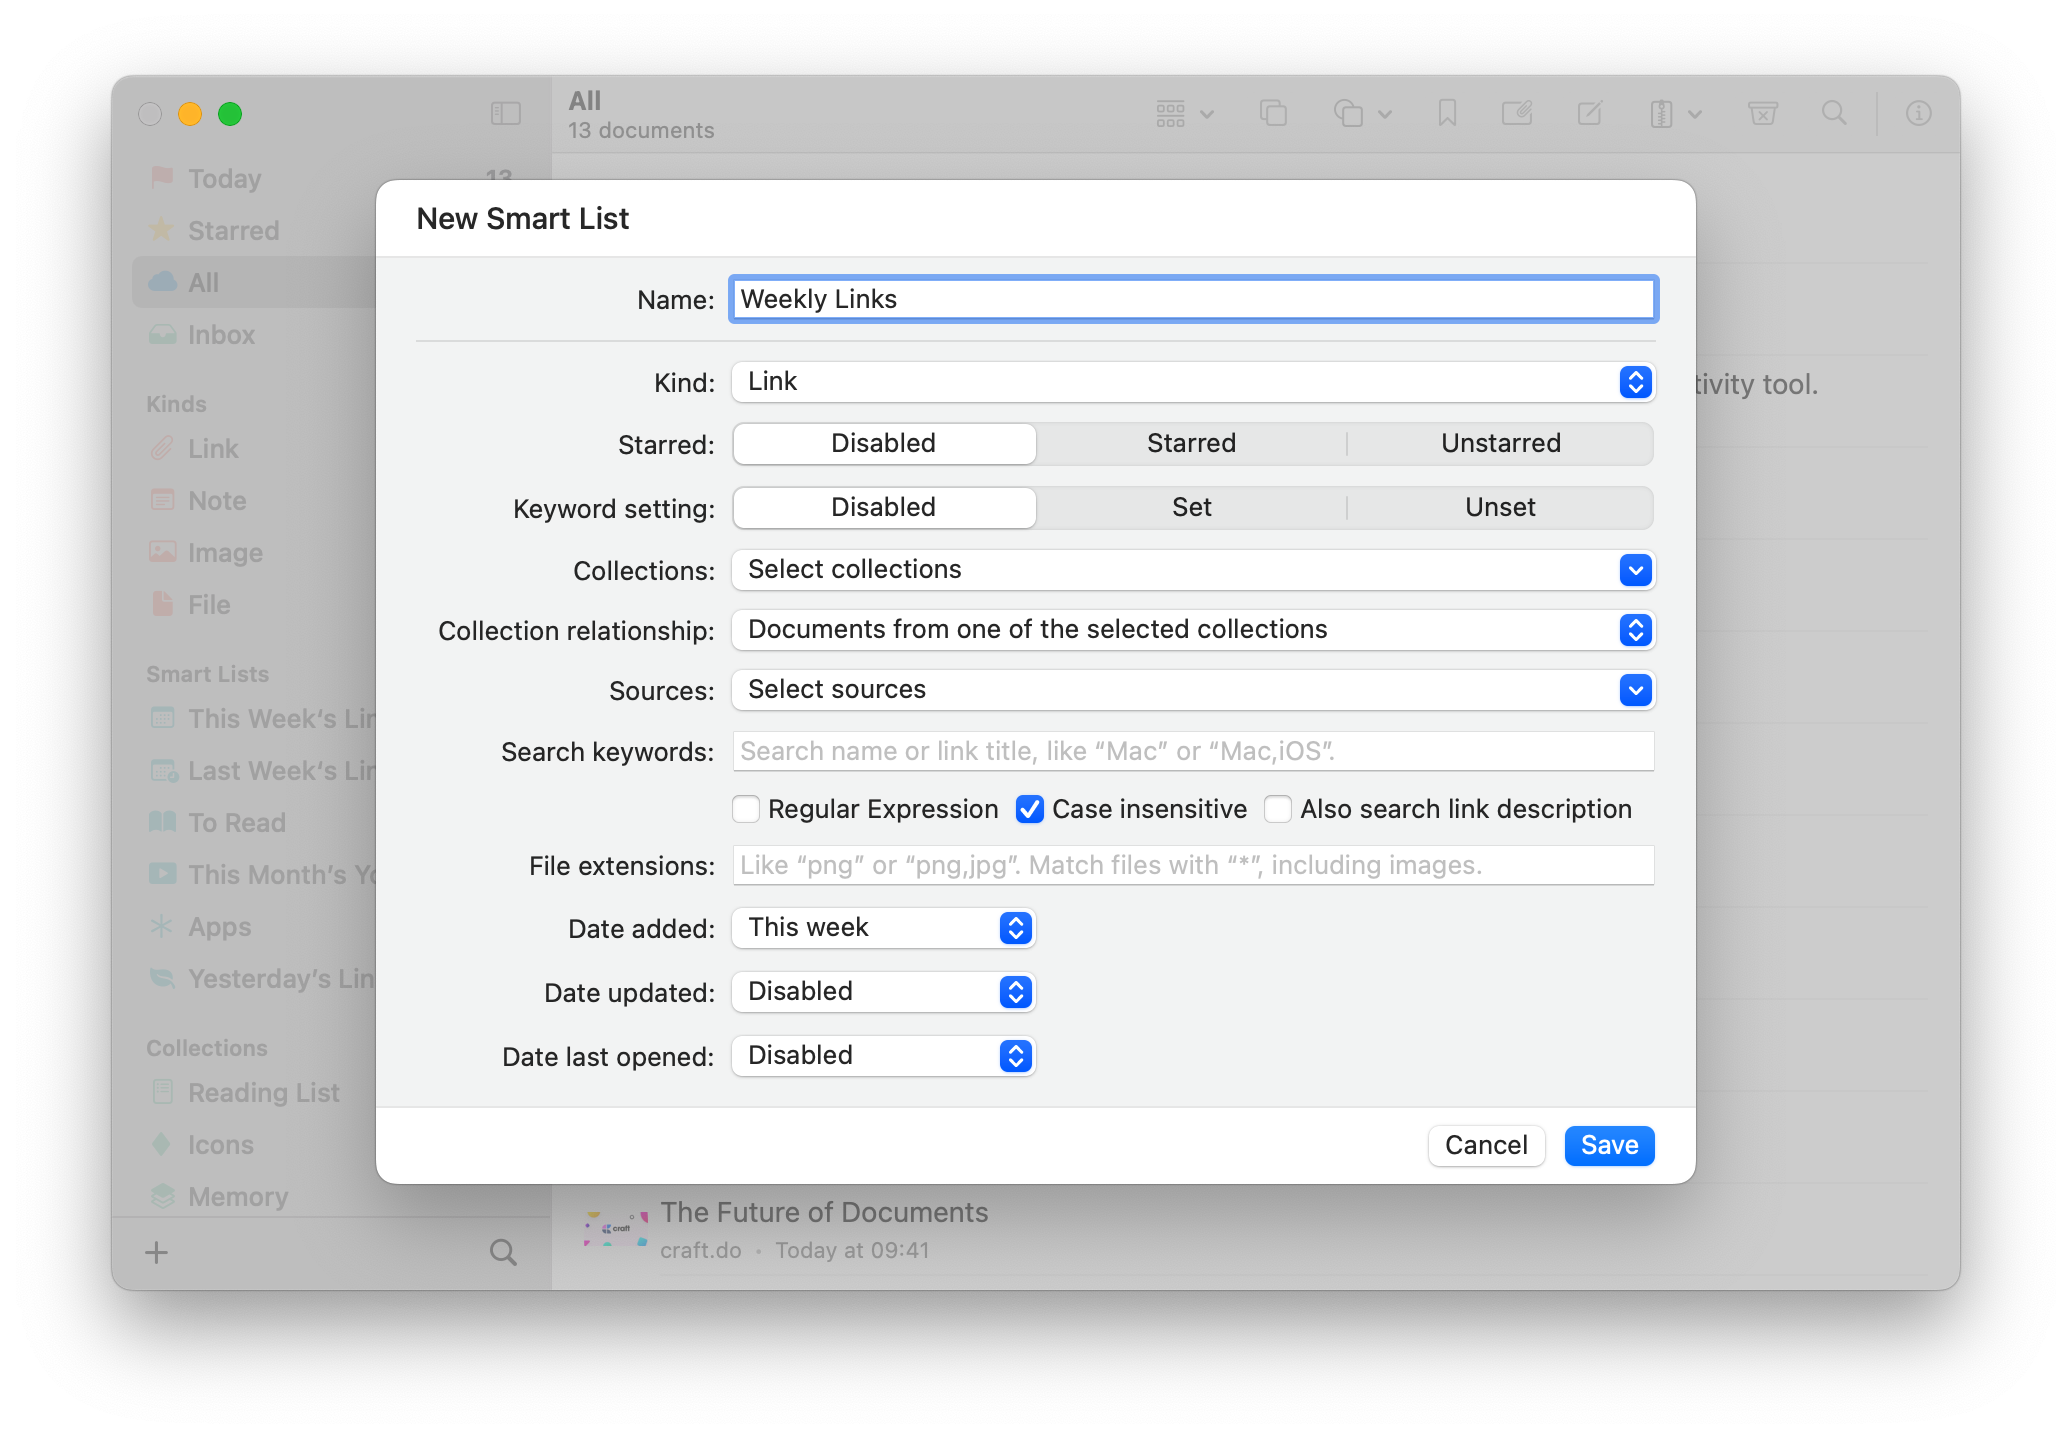Screen dimensions: 2072x1438
Task: Open the Select collections dropdown
Action: pos(1193,570)
